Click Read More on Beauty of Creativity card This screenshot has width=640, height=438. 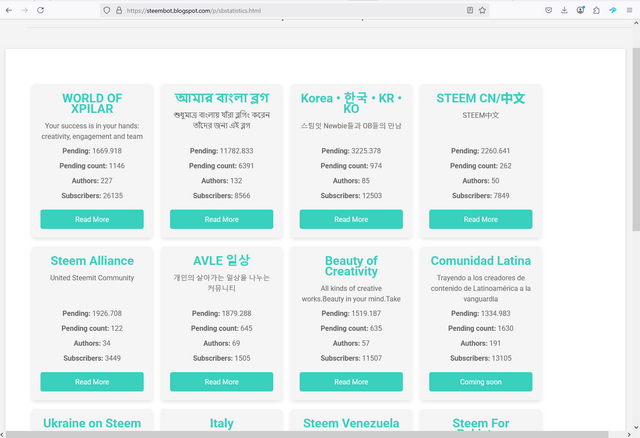point(351,382)
